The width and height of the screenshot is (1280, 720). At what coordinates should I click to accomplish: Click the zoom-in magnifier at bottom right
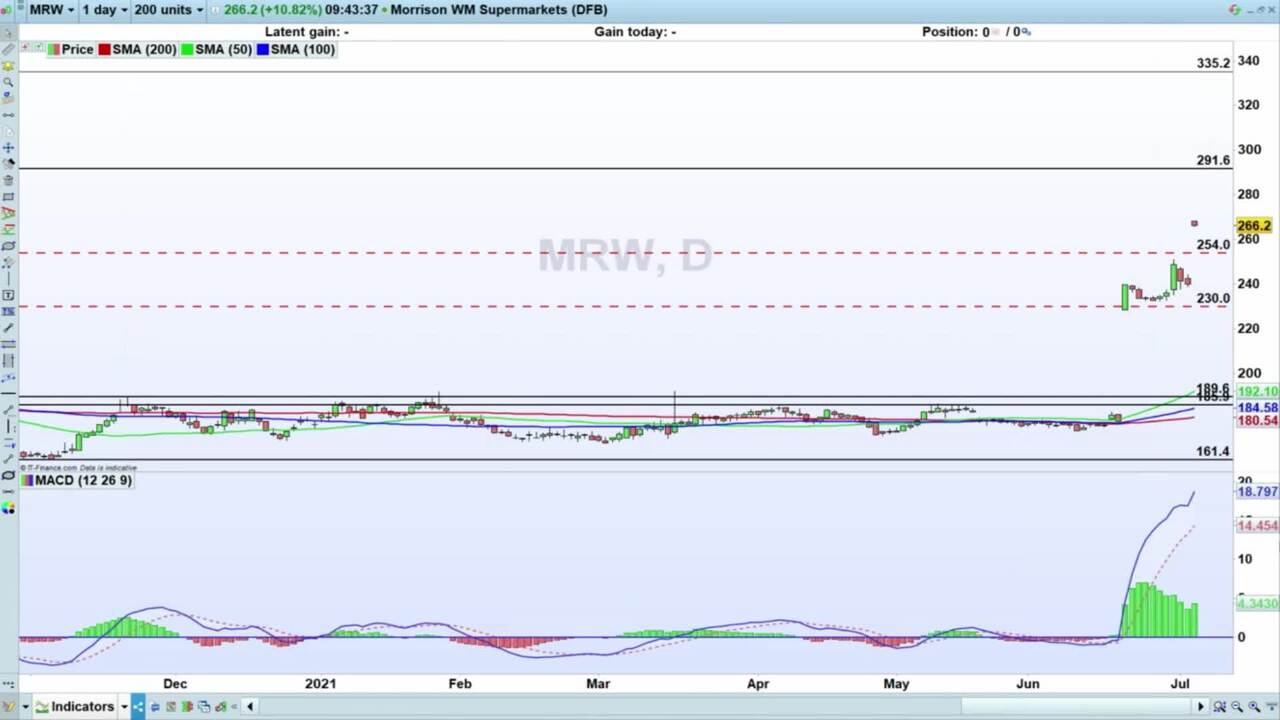pyautogui.click(x=1254, y=707)
